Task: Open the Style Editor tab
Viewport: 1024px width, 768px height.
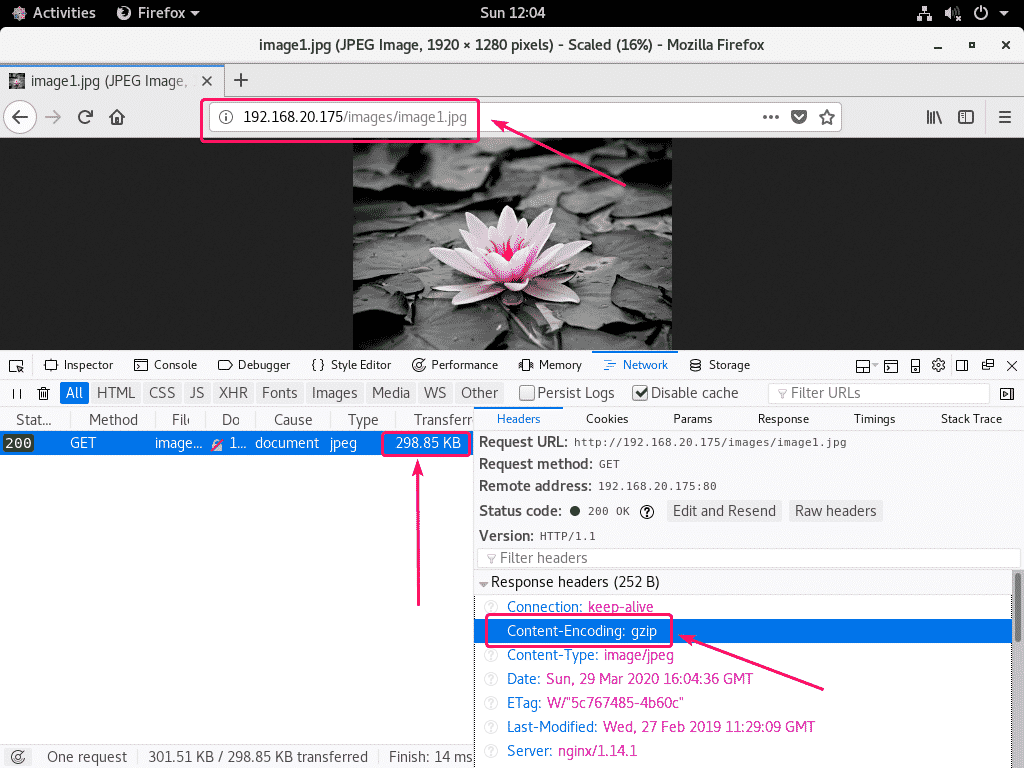Action: point(351,365)
